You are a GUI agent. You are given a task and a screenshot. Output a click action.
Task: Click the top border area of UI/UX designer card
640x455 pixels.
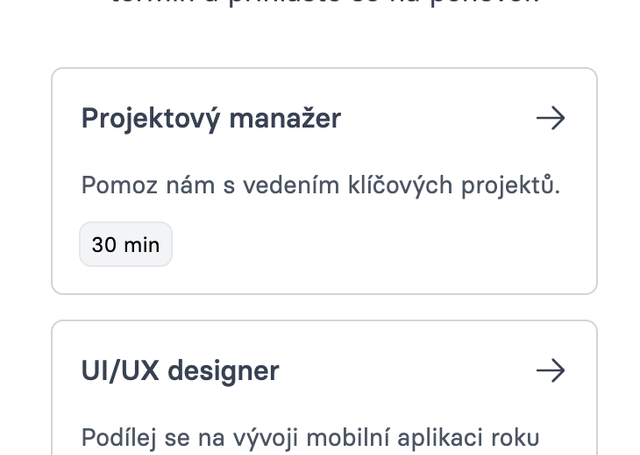coord(325,322)
